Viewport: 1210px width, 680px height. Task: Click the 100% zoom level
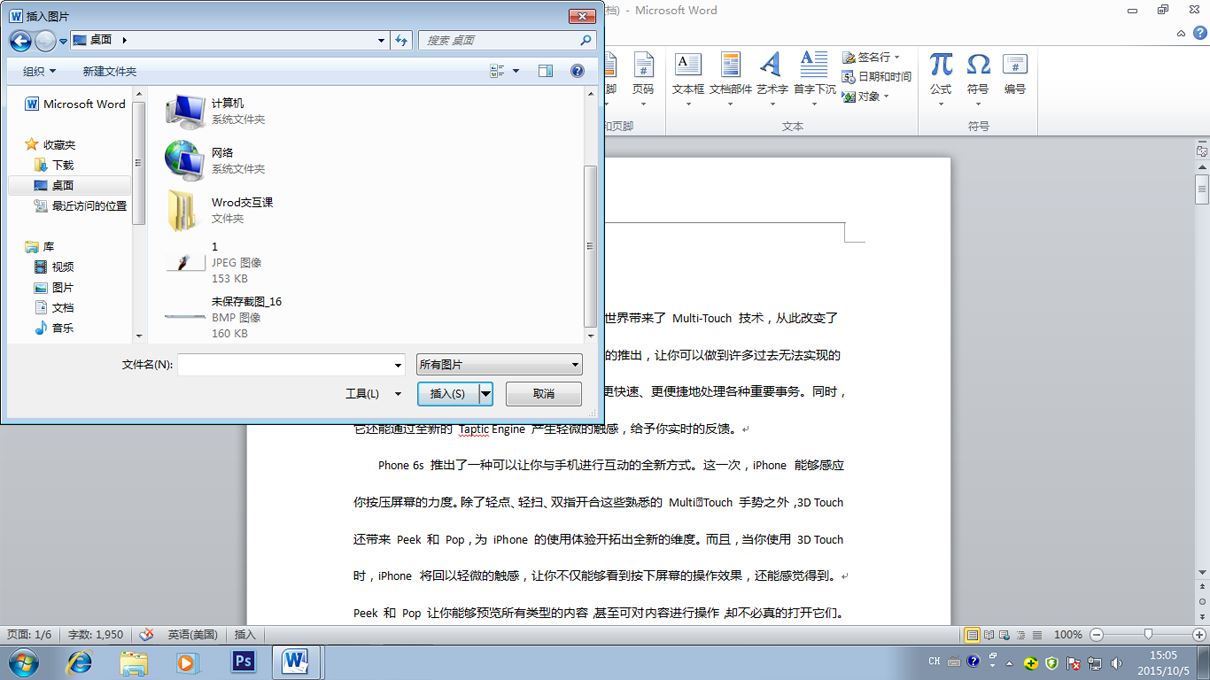tap(1068, 634)
